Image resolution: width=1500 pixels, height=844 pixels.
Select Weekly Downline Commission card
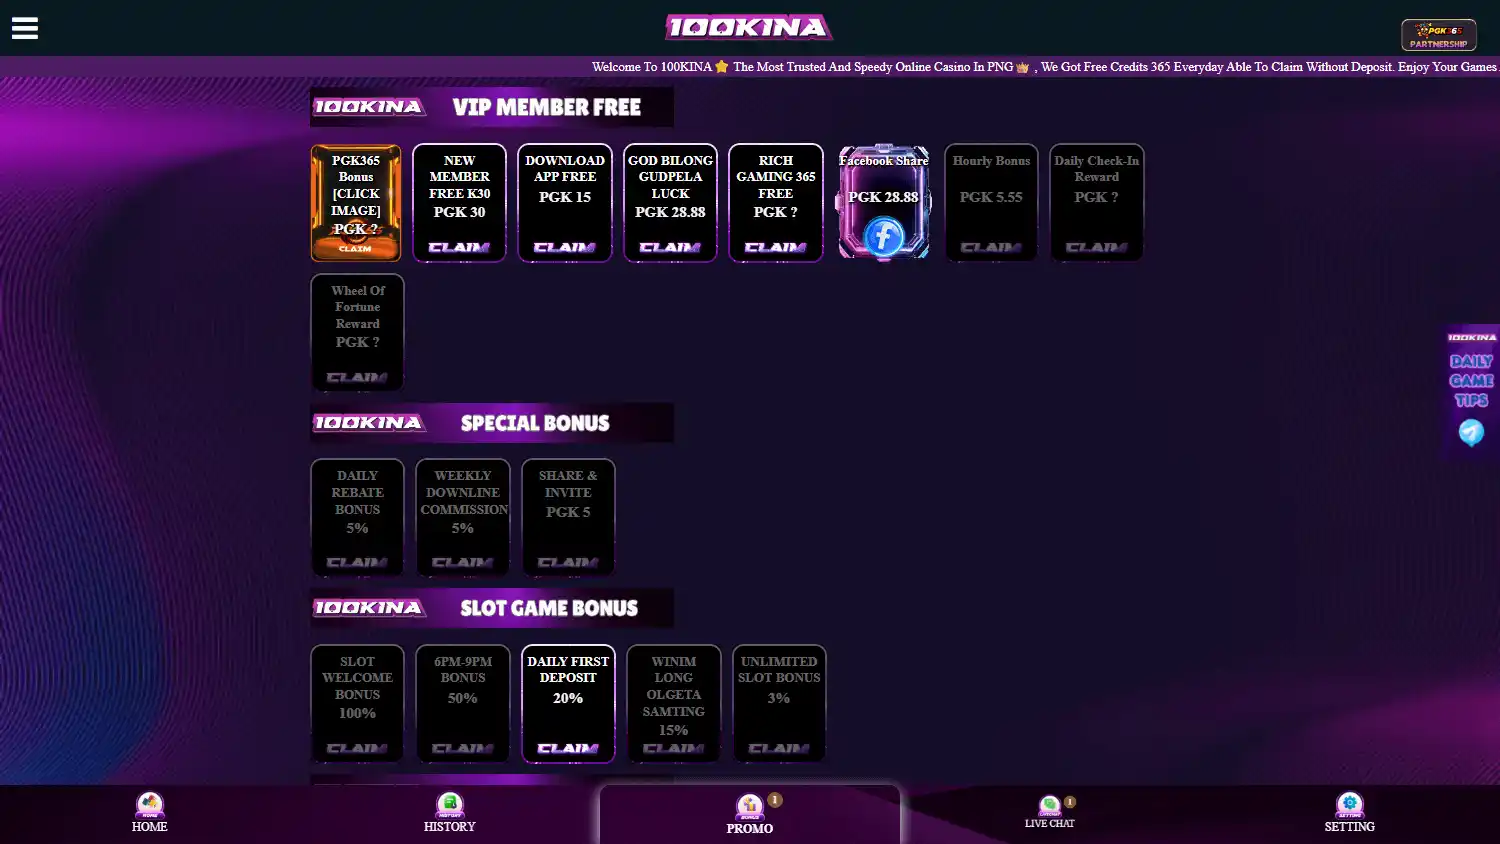(x=463, y=518)
